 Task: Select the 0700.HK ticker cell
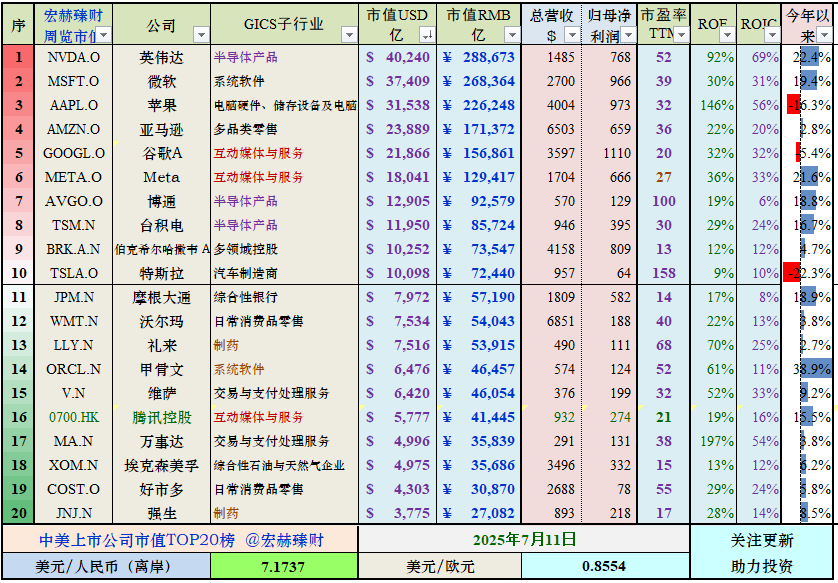[x=73, y=417]
